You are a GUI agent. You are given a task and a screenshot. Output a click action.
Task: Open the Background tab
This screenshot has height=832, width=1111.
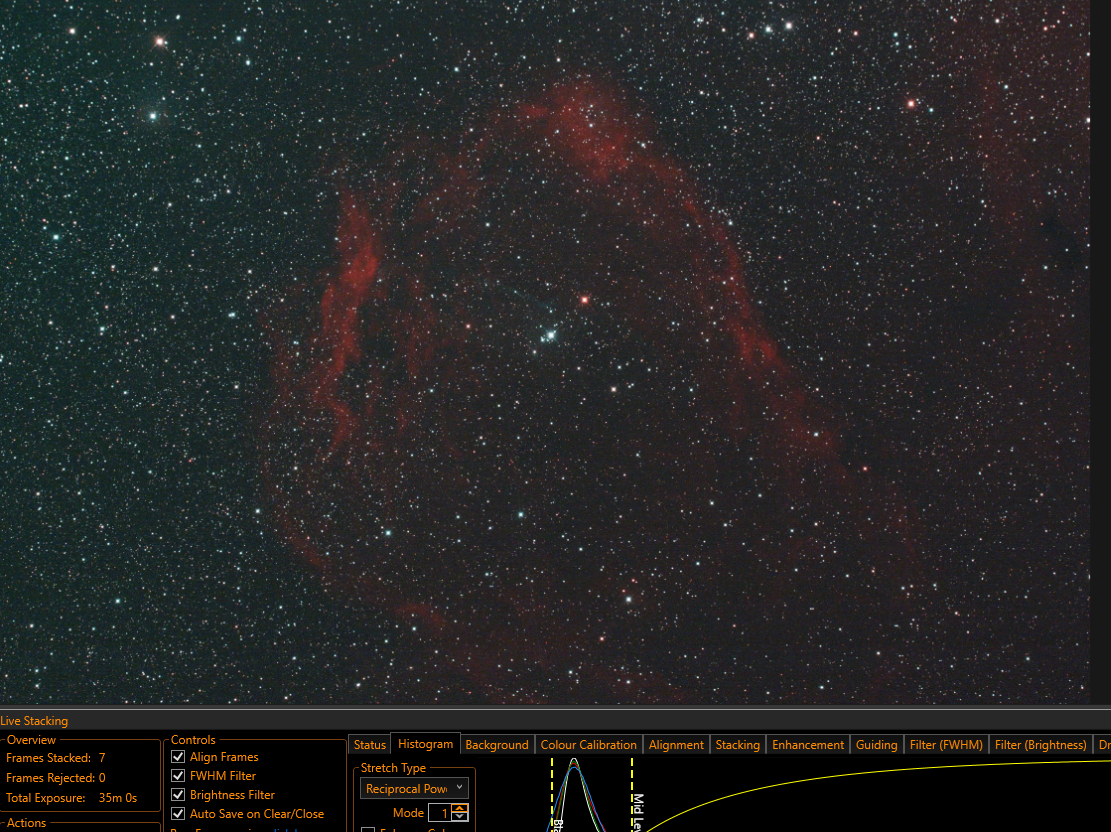point(497,745)
